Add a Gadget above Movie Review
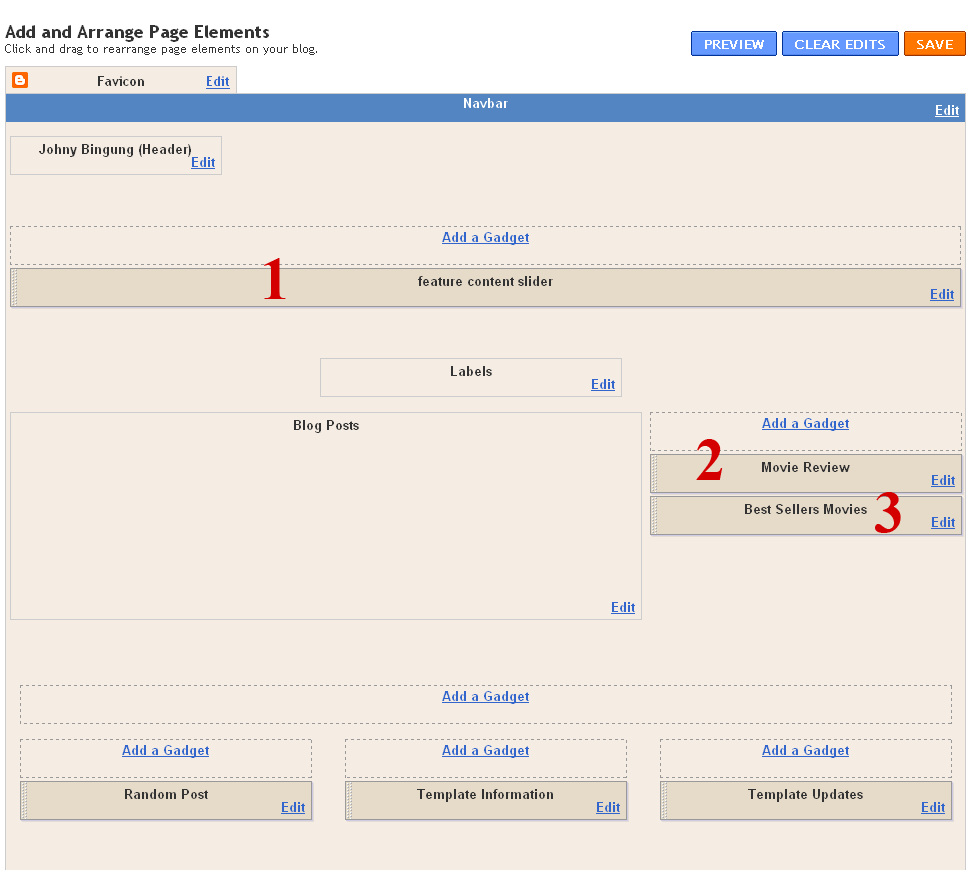Screen dimensions: 969x870 pyautogui.click(x=805, y=424)
